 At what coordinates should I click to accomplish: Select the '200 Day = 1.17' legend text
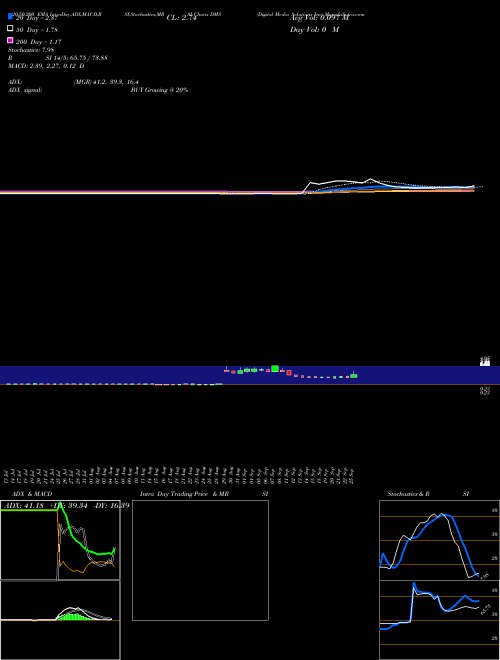click(39, 42)
